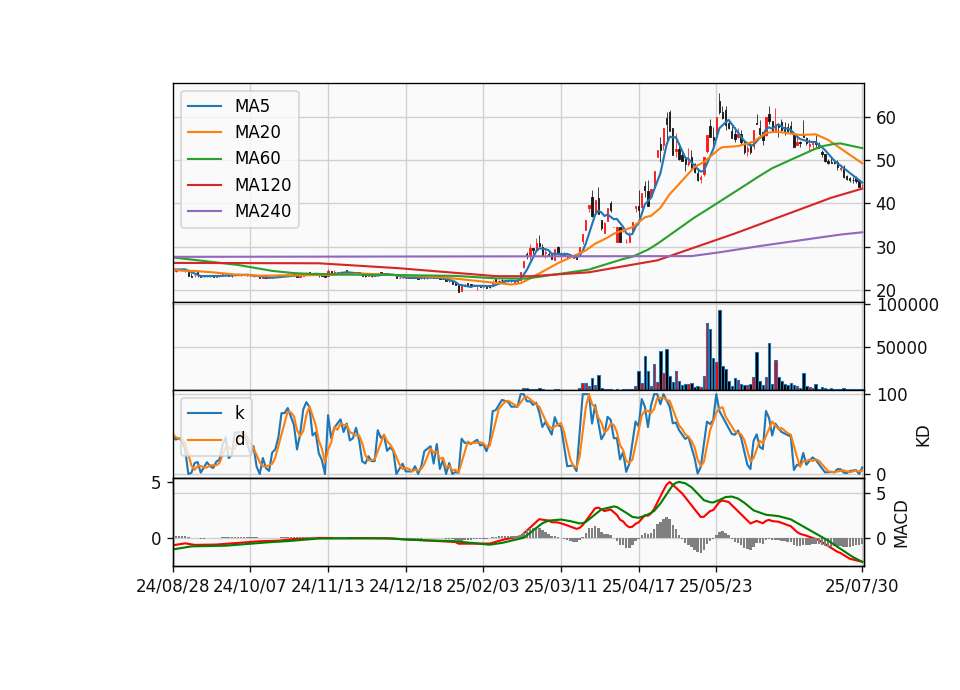The image size is (960, 690).
Task: Click the blue MA5 legend line swatch
Action: pyautogui.click(x=204, y=107)
